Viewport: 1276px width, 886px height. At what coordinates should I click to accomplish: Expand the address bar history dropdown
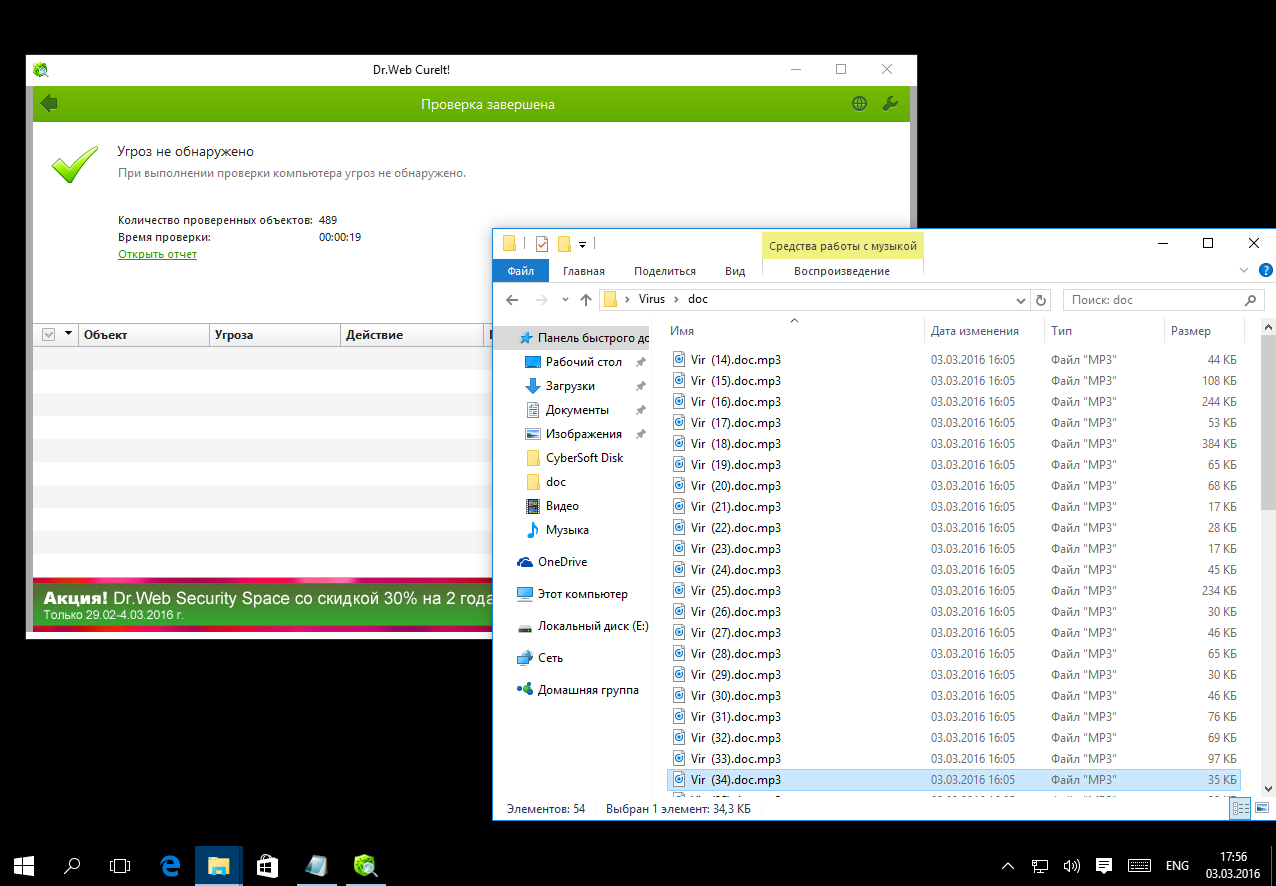point(1020,300)
